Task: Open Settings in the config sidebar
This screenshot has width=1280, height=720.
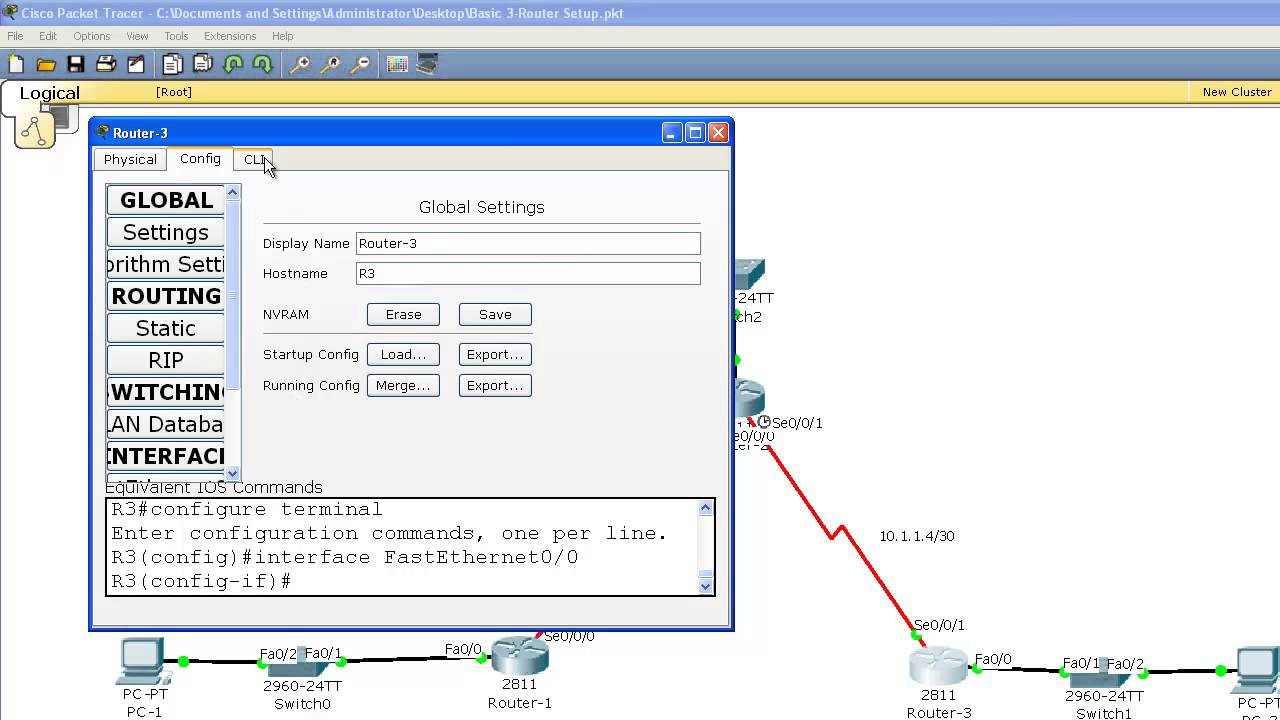Action: tap(166, 232)
